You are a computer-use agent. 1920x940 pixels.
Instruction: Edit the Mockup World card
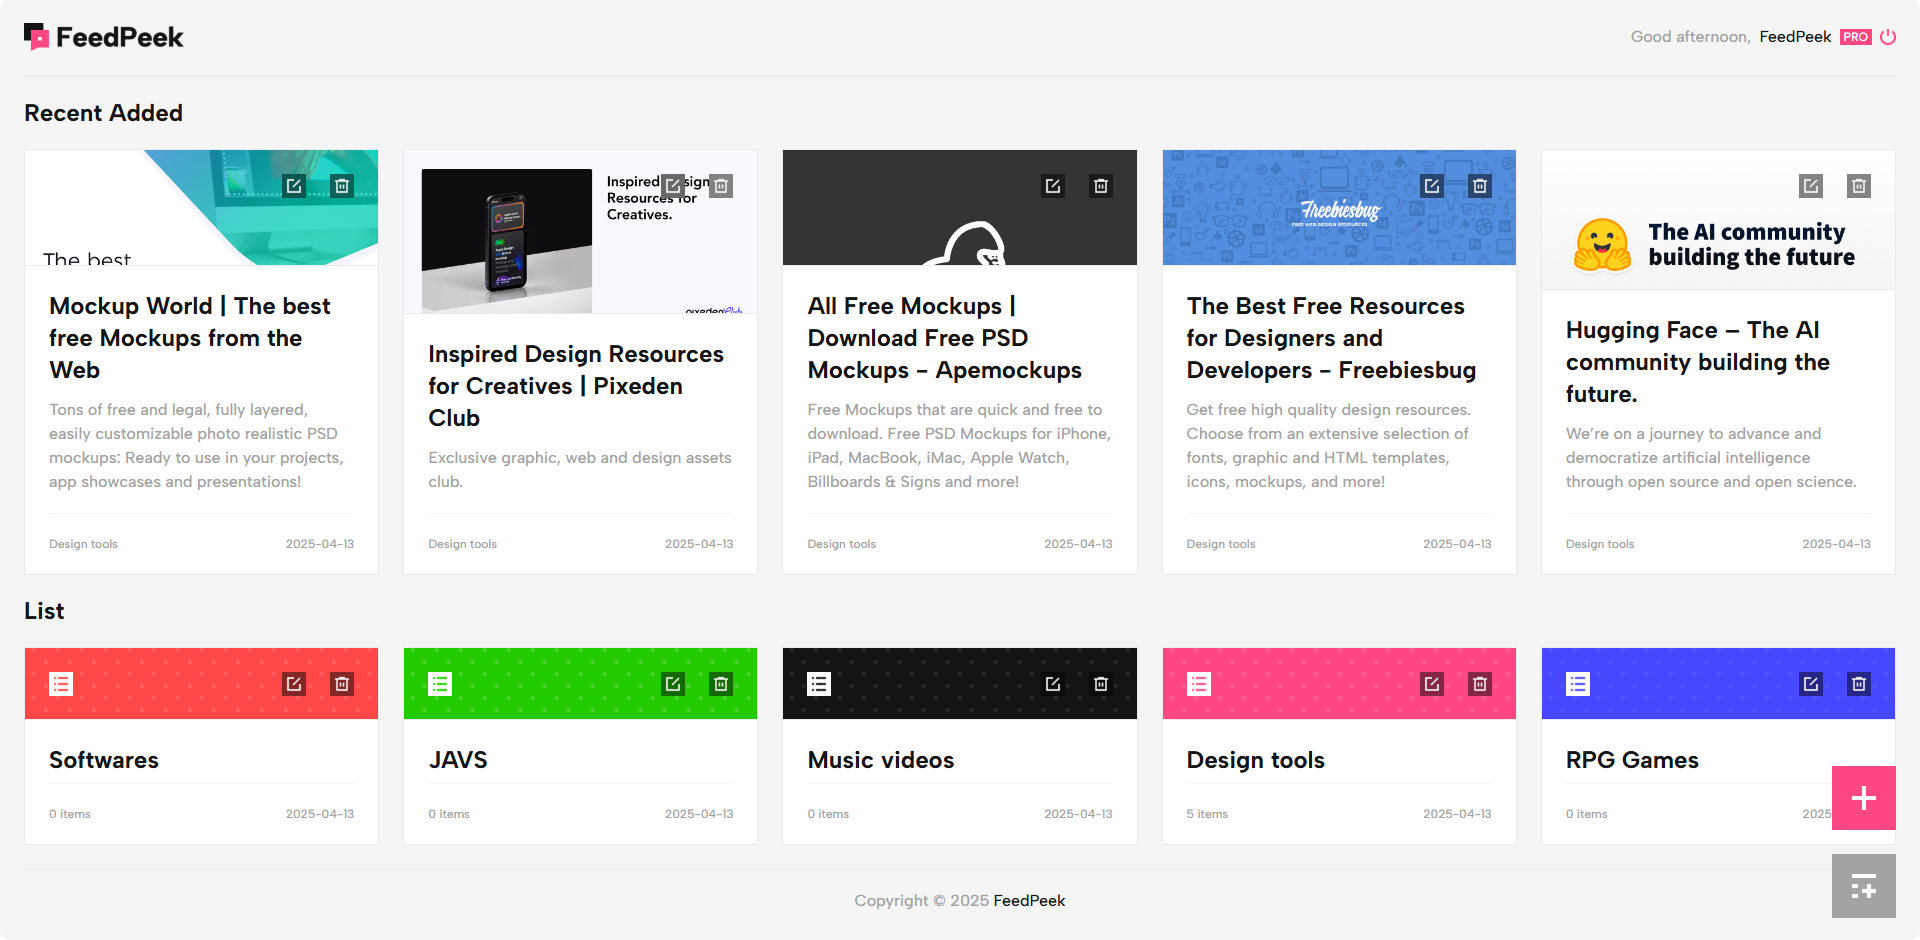[294, 186]
